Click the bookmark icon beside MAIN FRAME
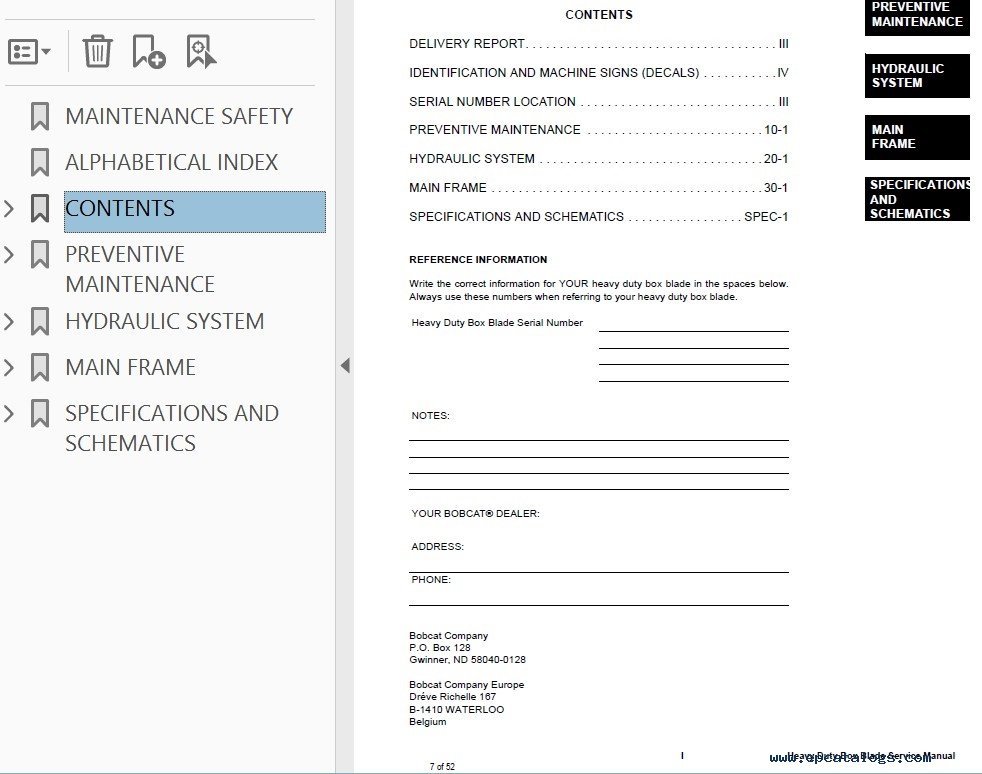The height and width of the screenshot is (774, 982). coord(40,367)
